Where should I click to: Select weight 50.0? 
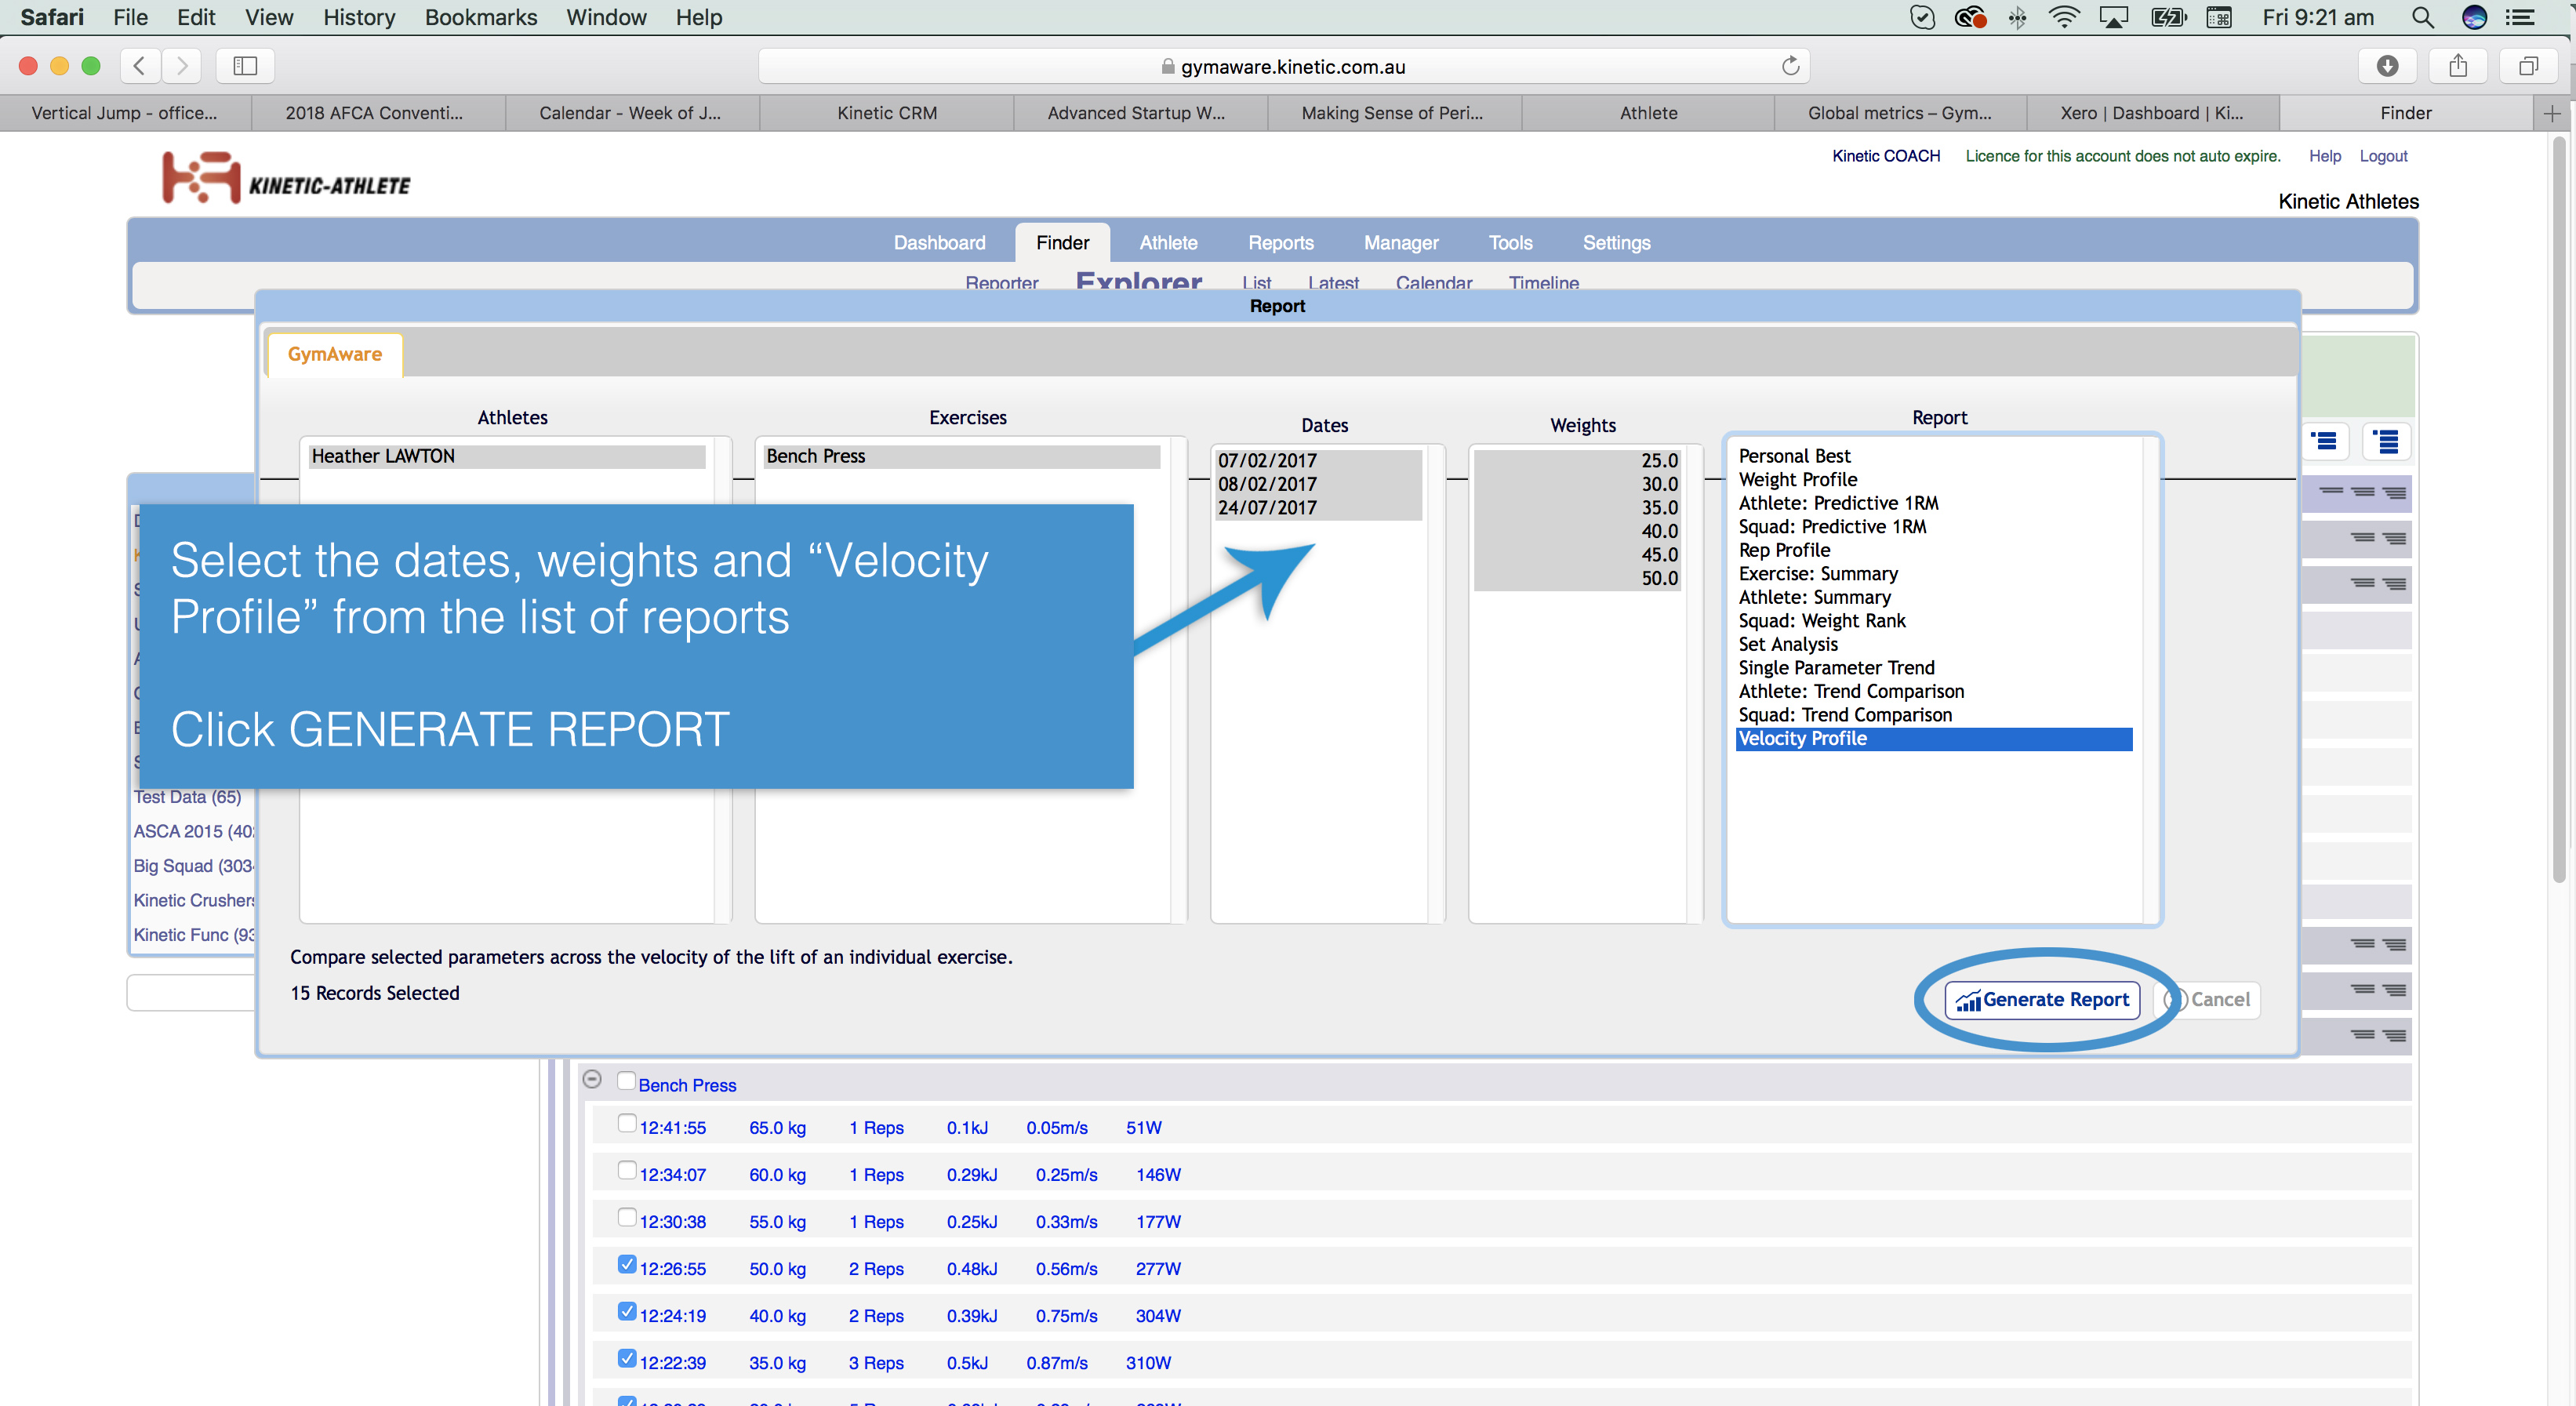(1578, 578)
